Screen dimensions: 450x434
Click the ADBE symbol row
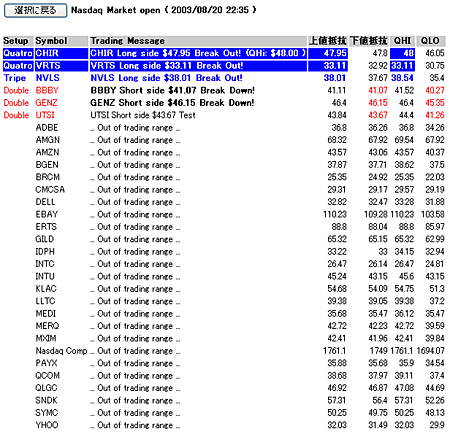click(x=47, y=128)
